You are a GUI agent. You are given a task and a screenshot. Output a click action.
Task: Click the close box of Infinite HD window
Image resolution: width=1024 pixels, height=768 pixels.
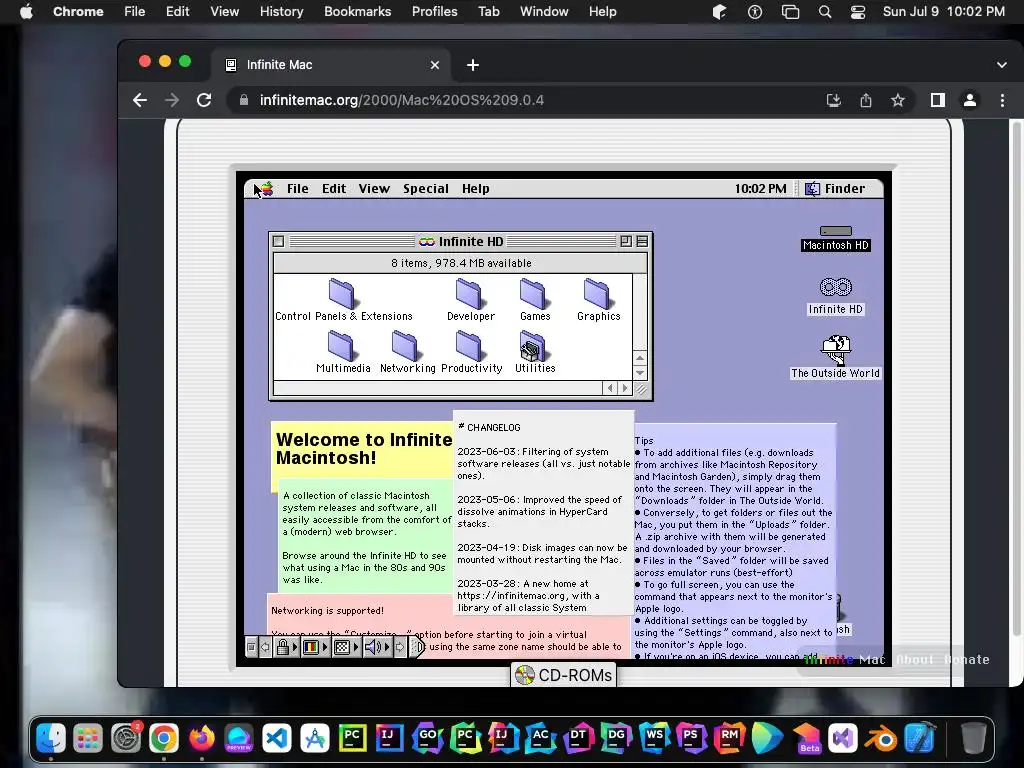click(279, 242)
